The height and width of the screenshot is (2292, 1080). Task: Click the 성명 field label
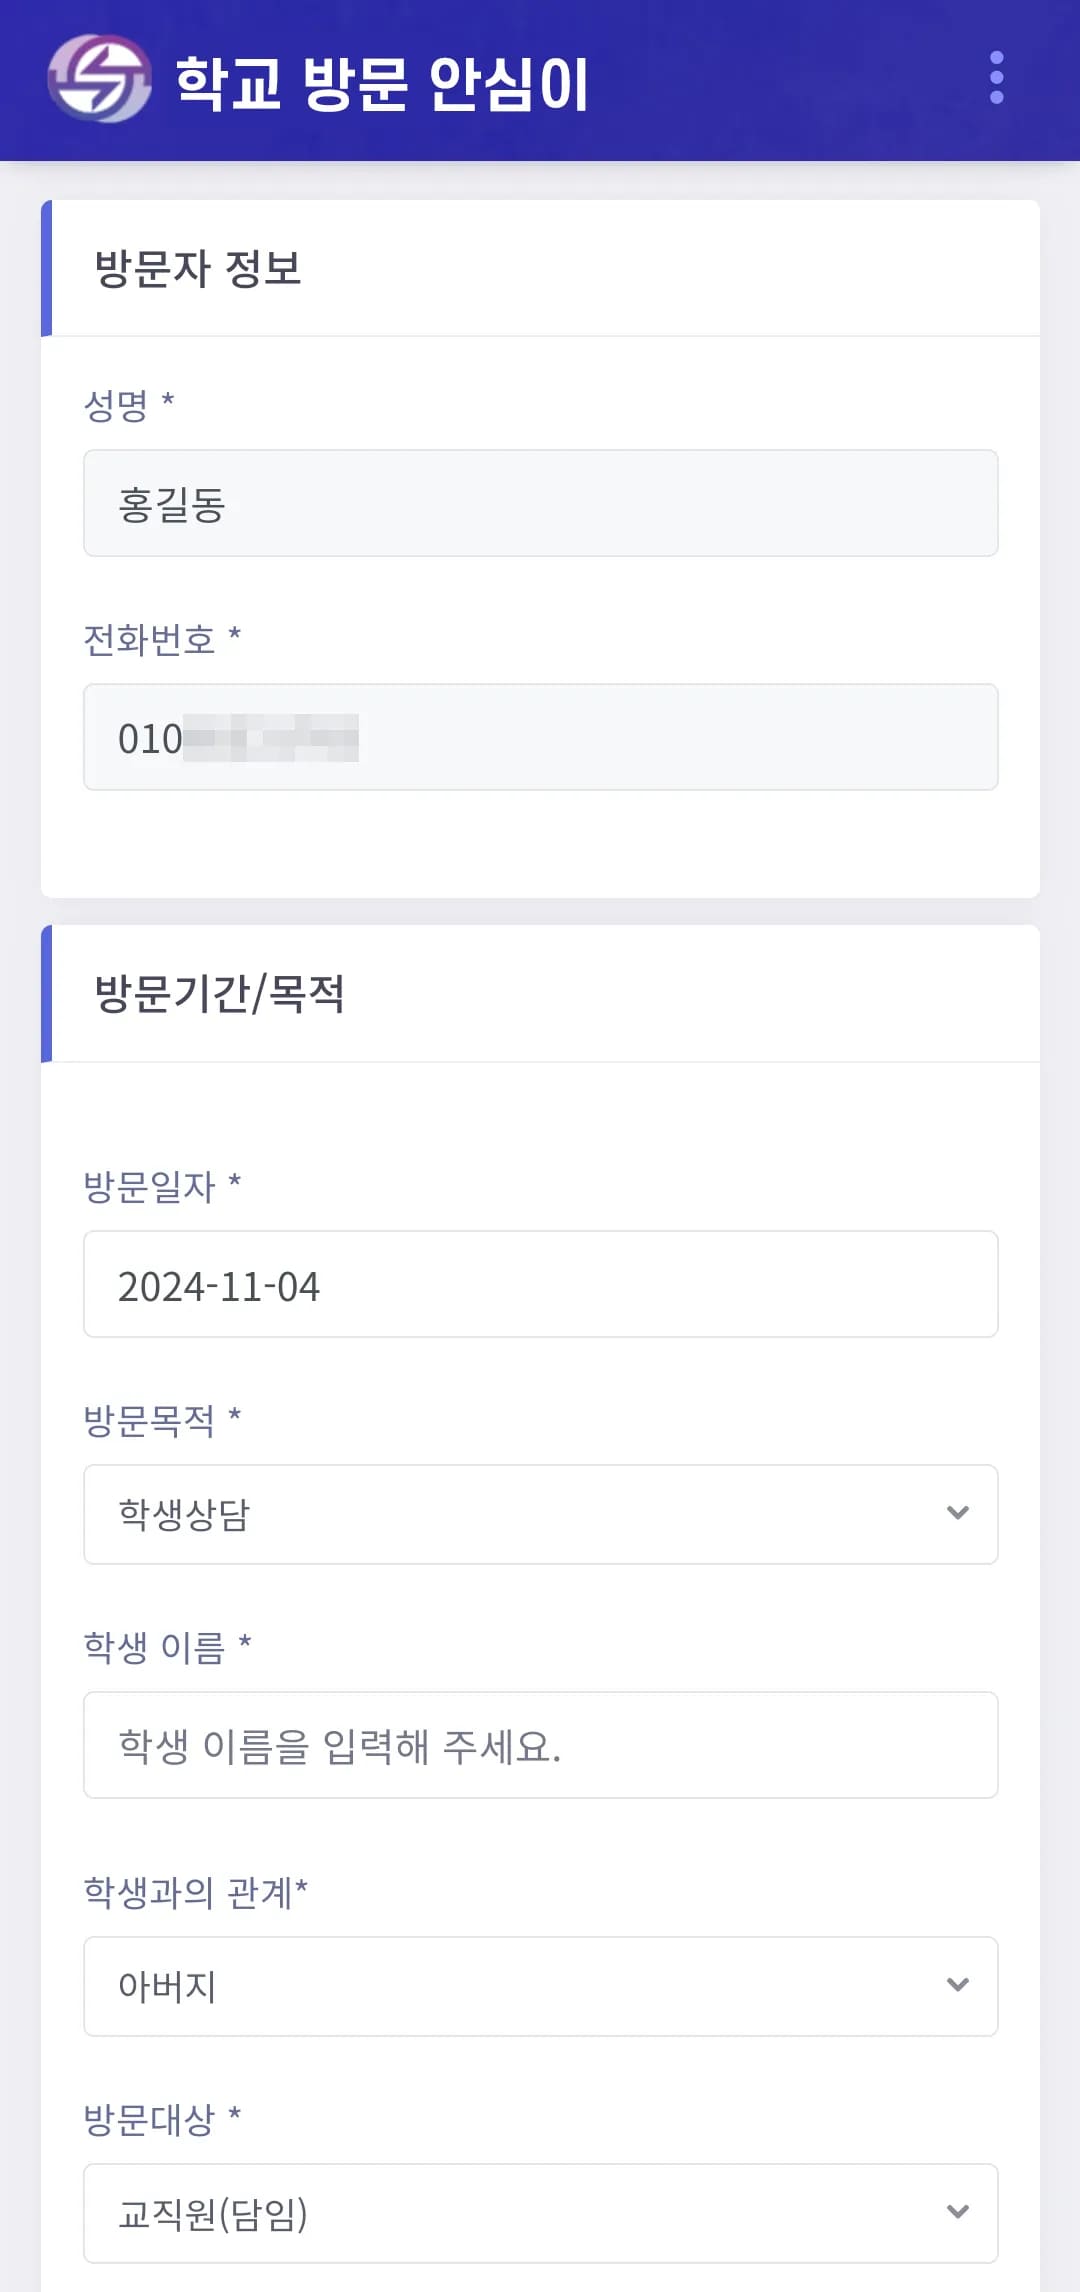pyautogui.click(x=116, y=405)
